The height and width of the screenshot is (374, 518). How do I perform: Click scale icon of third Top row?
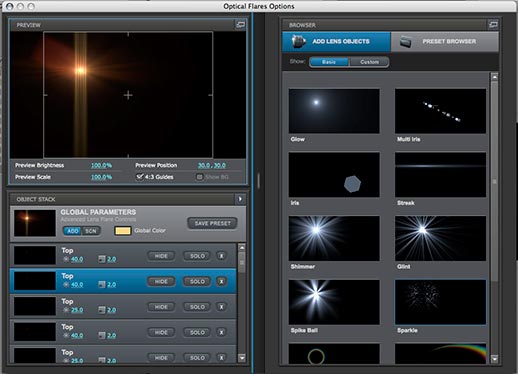(102, 310)
